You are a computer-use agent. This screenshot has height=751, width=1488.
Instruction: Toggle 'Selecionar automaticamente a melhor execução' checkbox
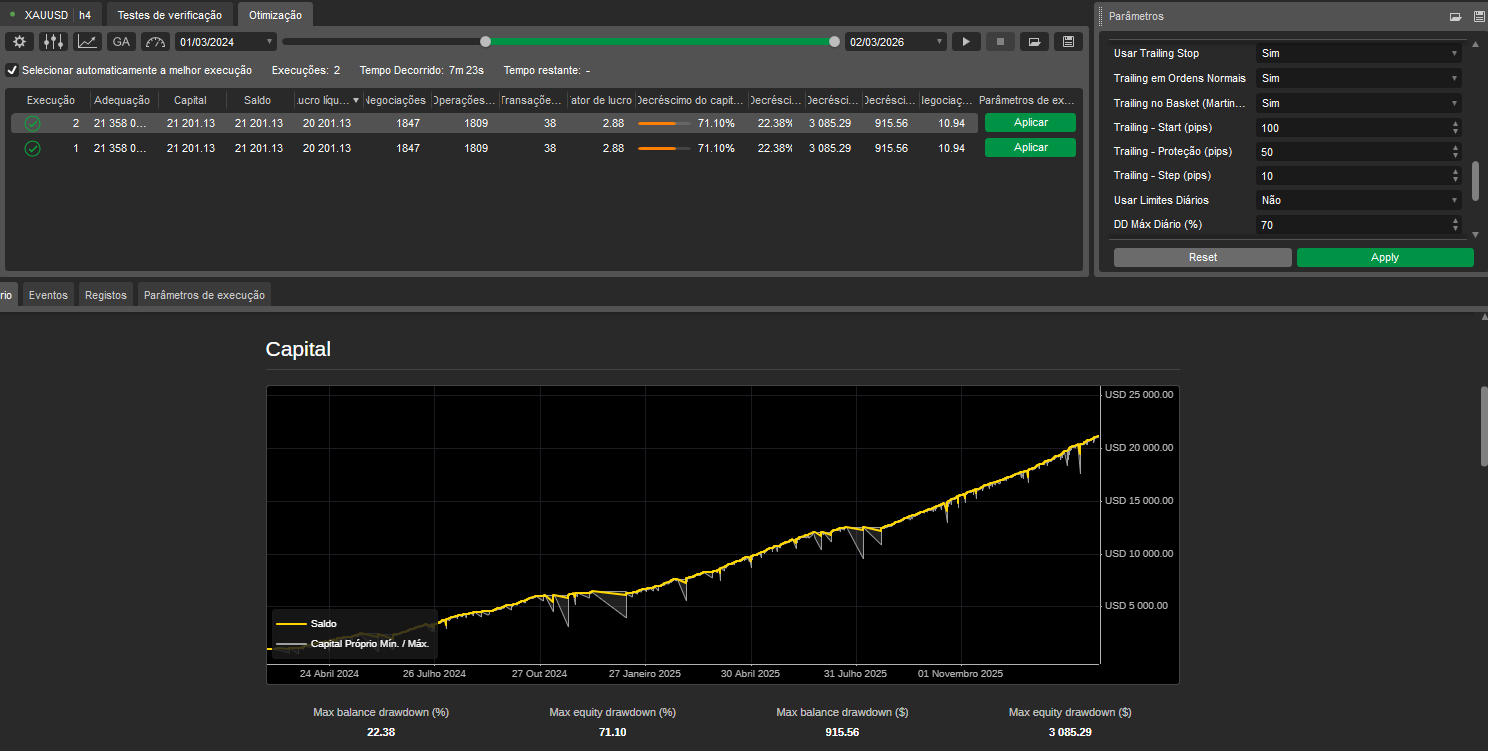12,70
